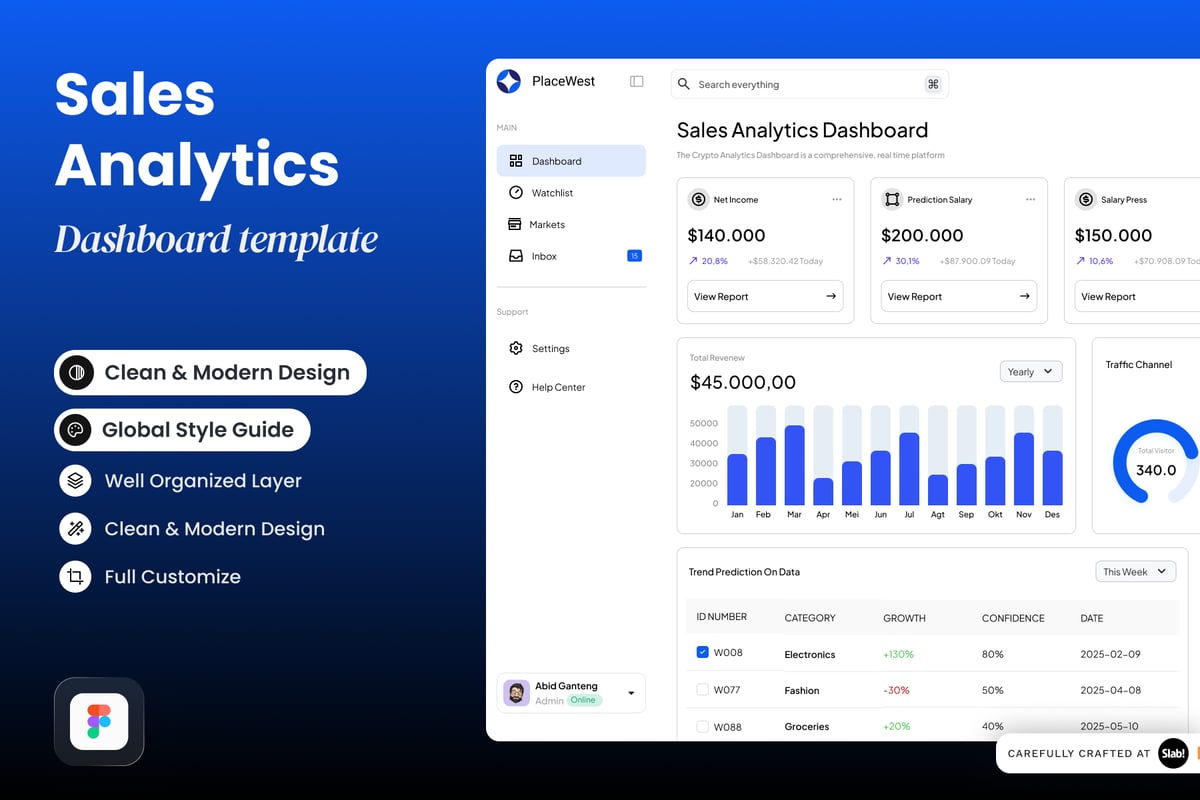Click View Report under Net Income
1200x800 pixels.
click(765, 297)
